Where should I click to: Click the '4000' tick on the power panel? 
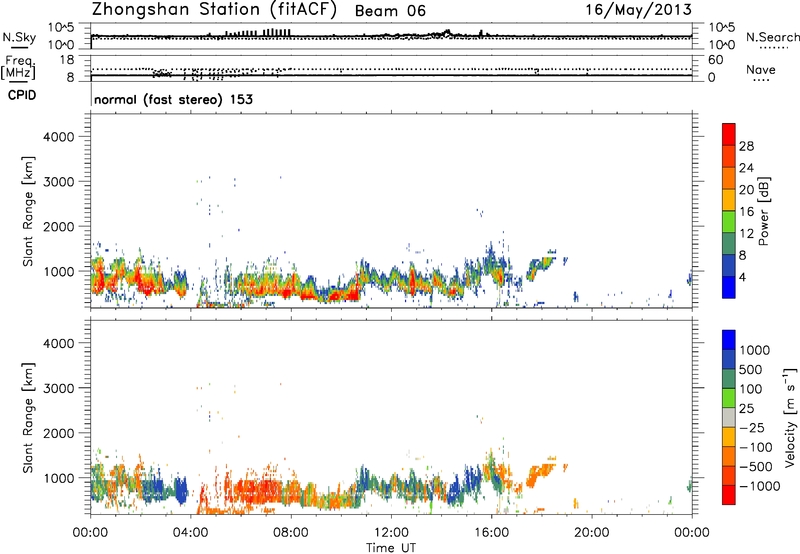tap(59, 137)
